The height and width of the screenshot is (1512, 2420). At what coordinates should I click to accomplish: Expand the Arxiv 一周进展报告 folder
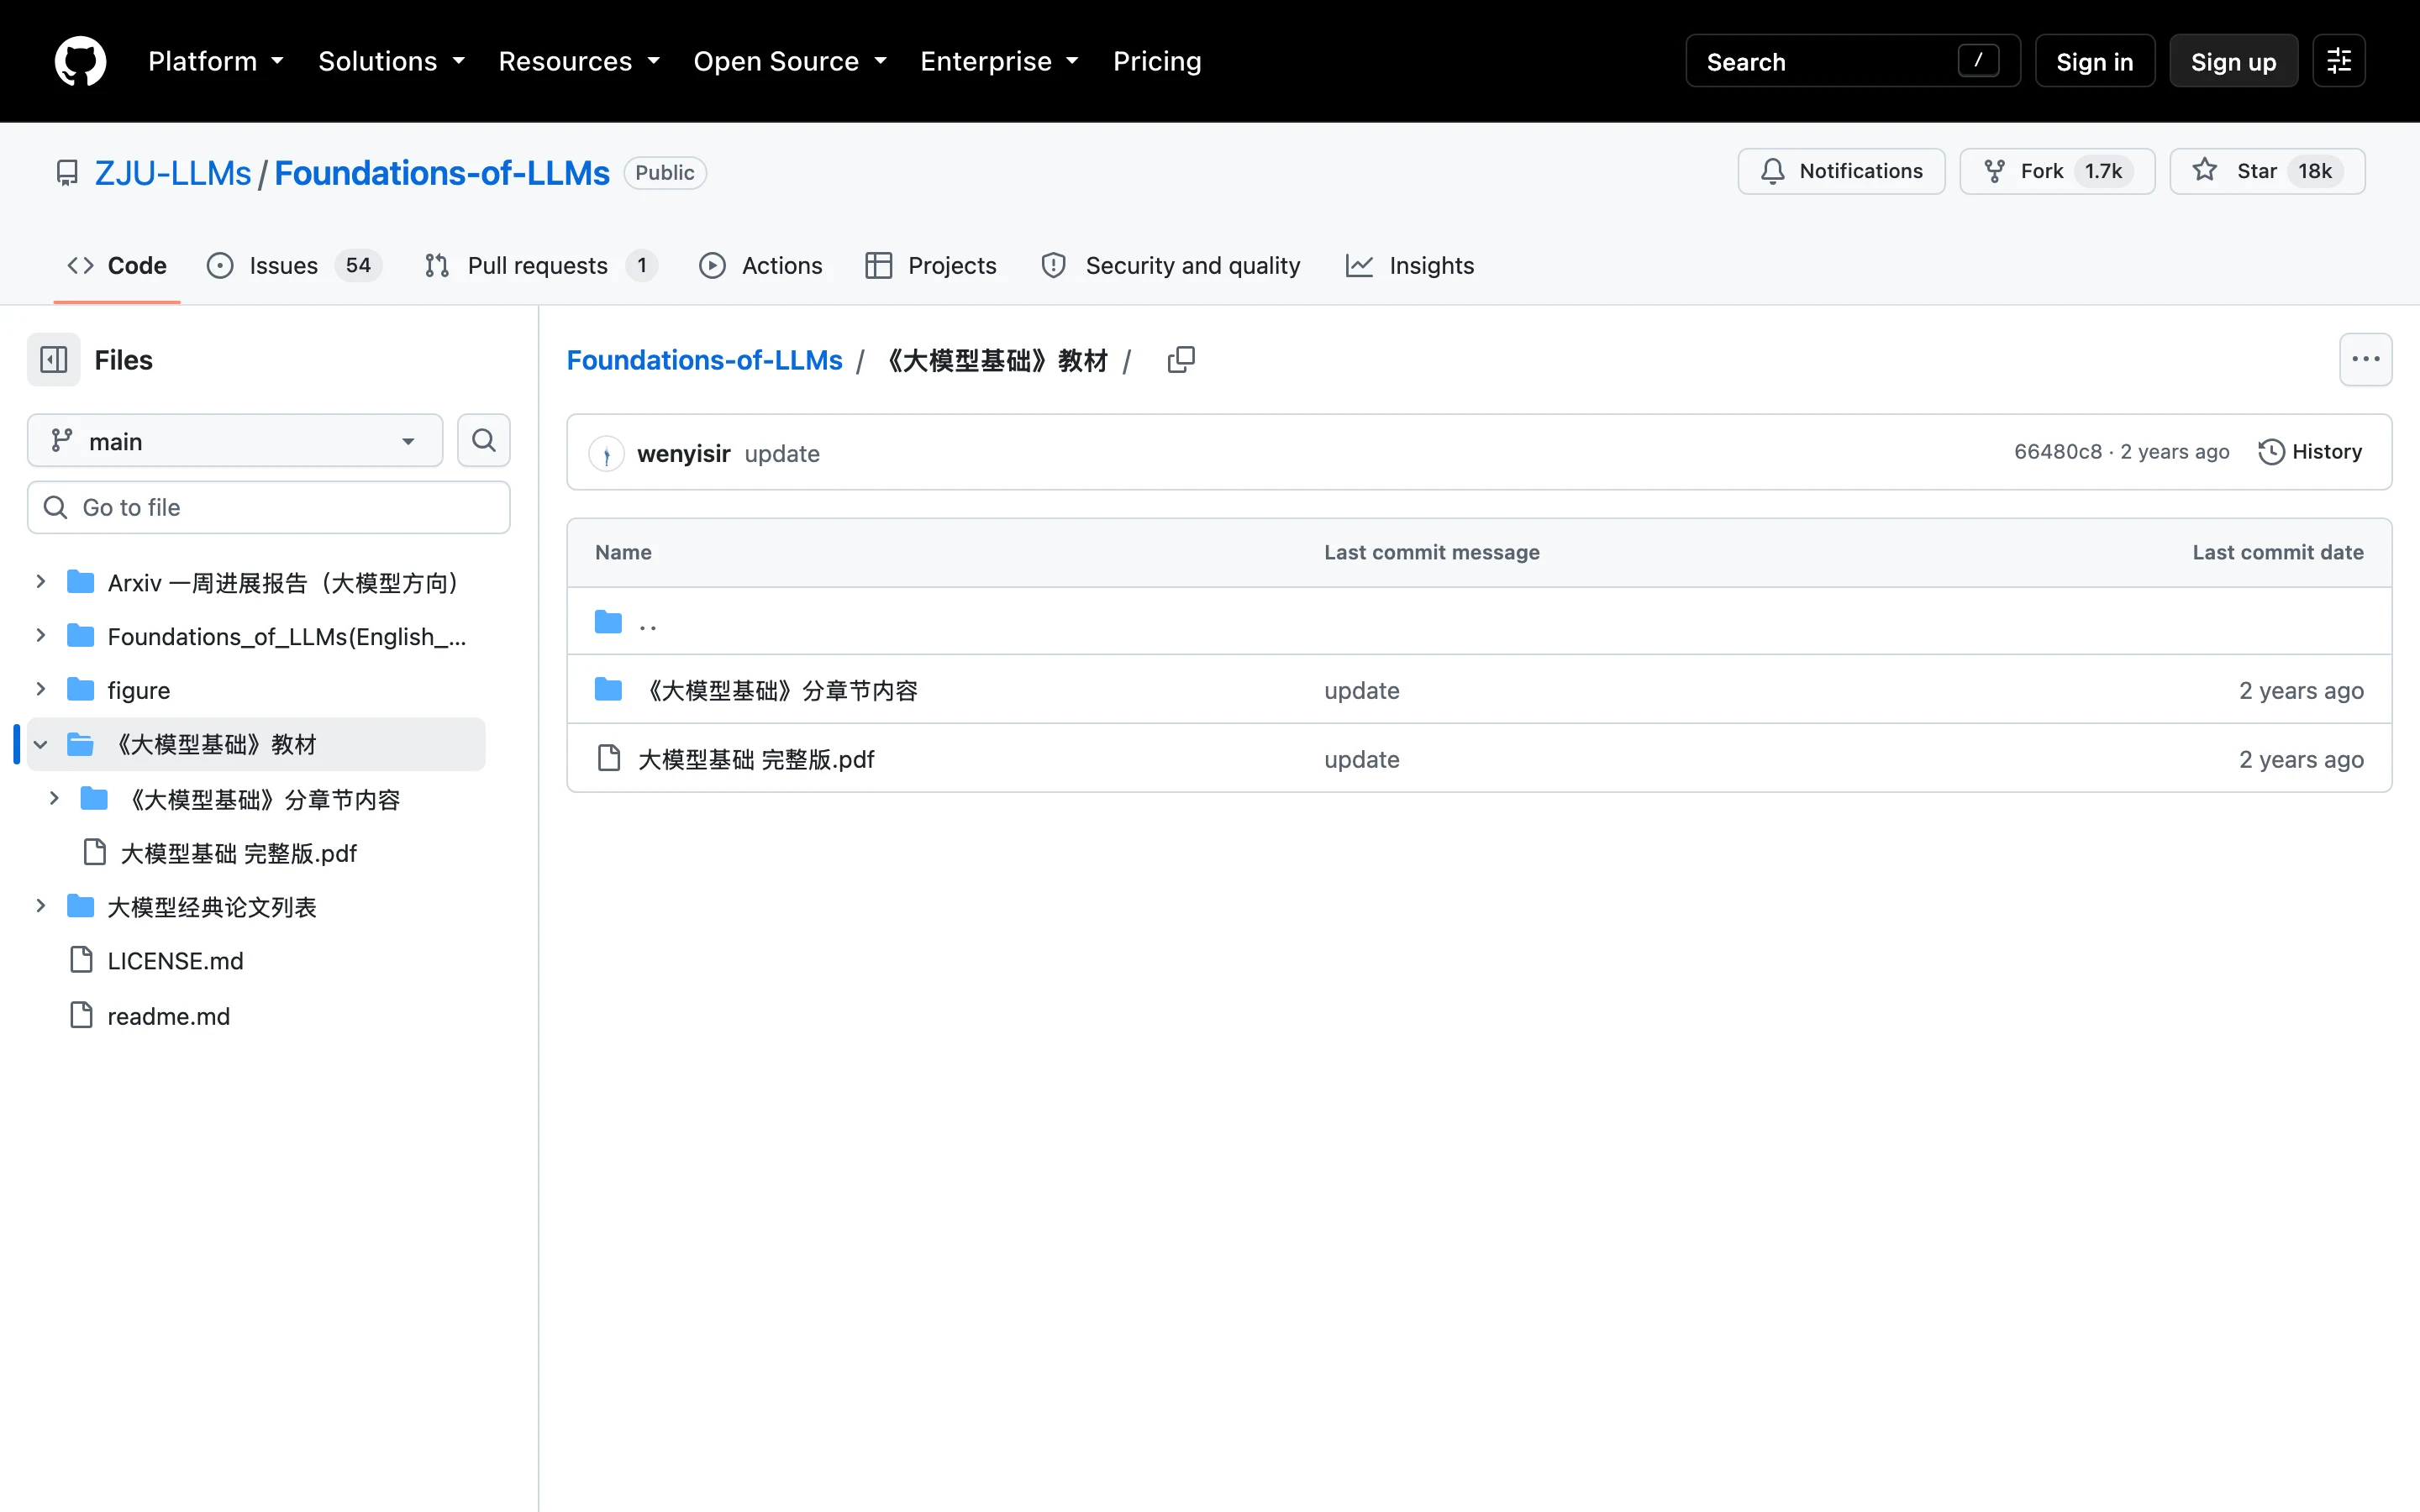pos(41,582)
